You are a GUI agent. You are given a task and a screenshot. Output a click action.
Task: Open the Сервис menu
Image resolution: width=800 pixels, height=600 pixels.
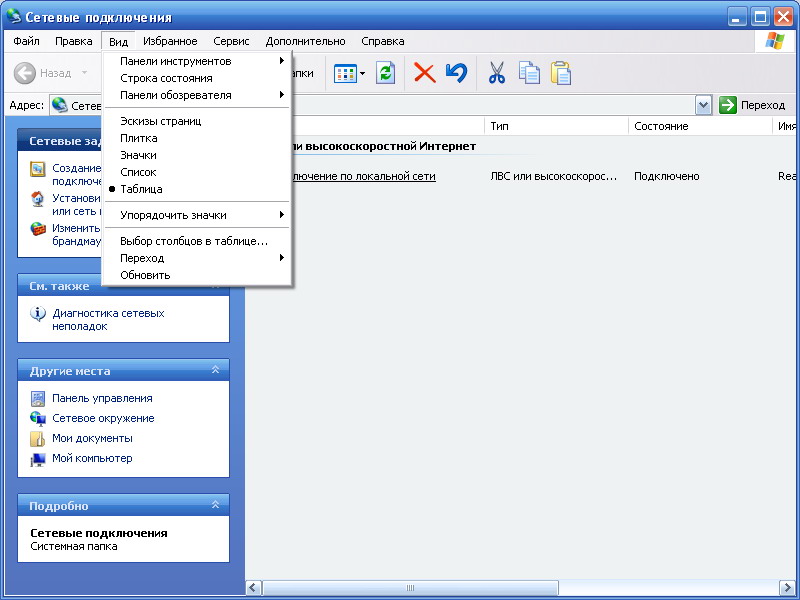[232, 41]
